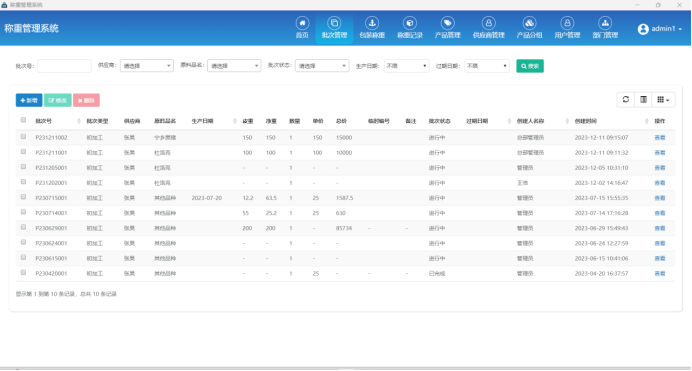Click the 批次类型 column header
This screenshot has height=371, width=692.
[x=97, y=121]
